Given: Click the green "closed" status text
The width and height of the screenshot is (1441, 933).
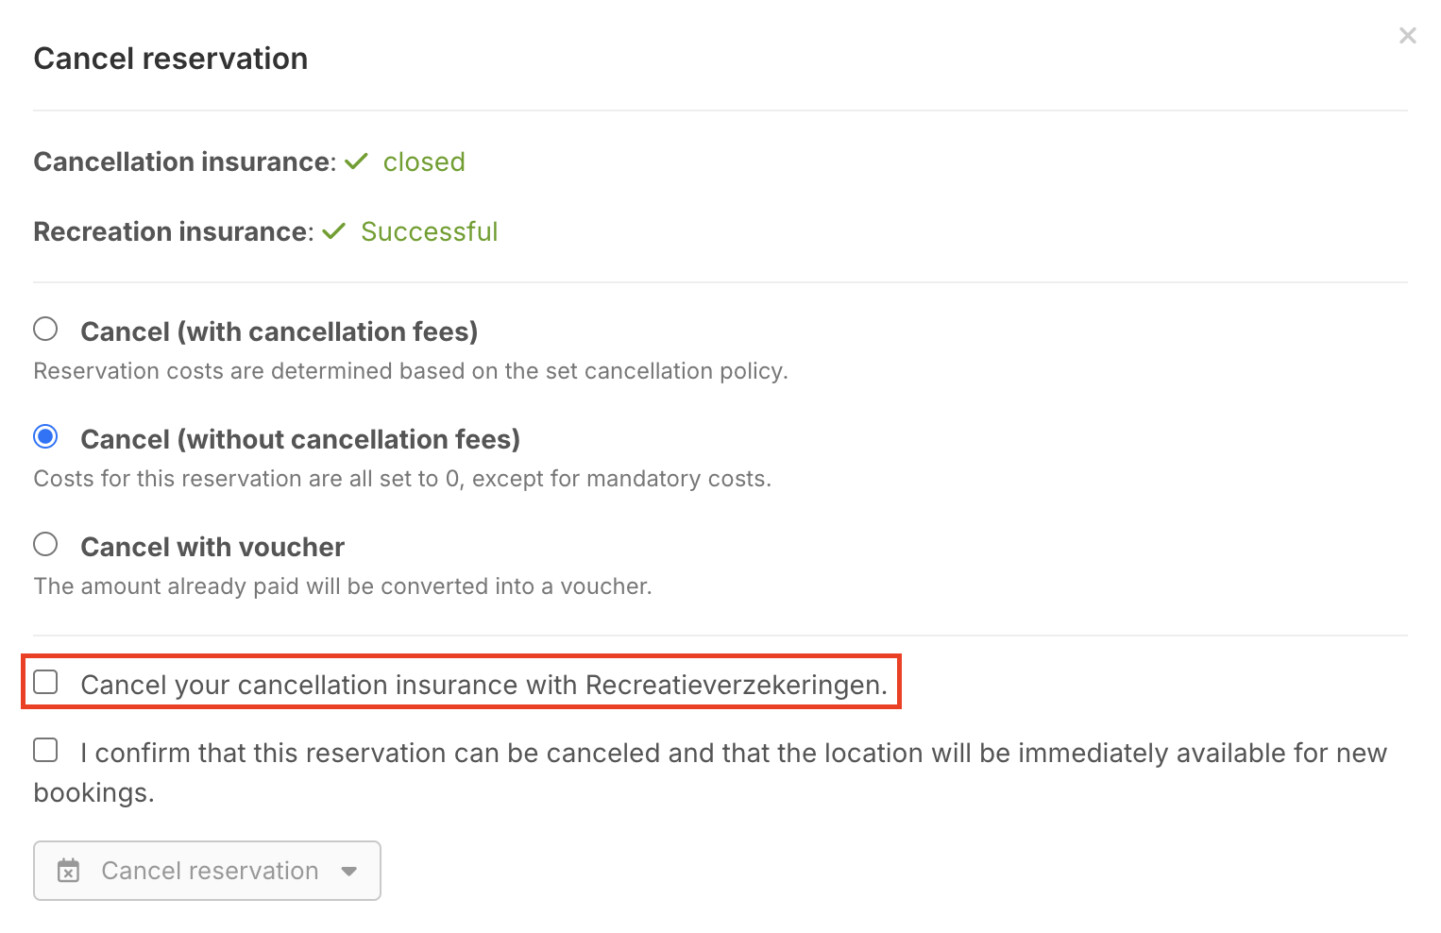Looking at the screenshot, I should tap(424, 162).
